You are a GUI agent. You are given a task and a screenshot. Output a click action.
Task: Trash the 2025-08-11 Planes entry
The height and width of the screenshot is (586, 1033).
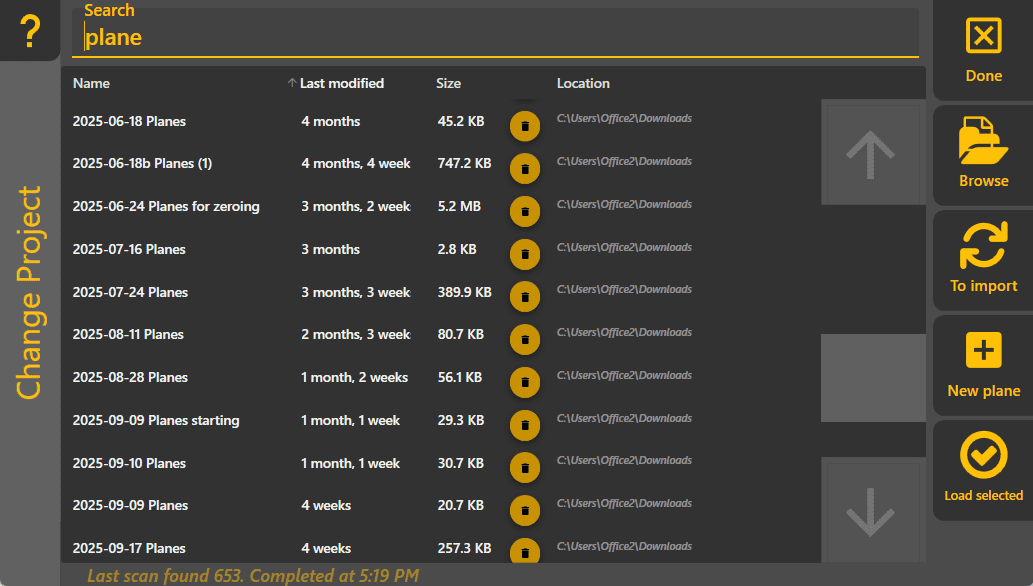pyautogui.click(x=524, y=339)
